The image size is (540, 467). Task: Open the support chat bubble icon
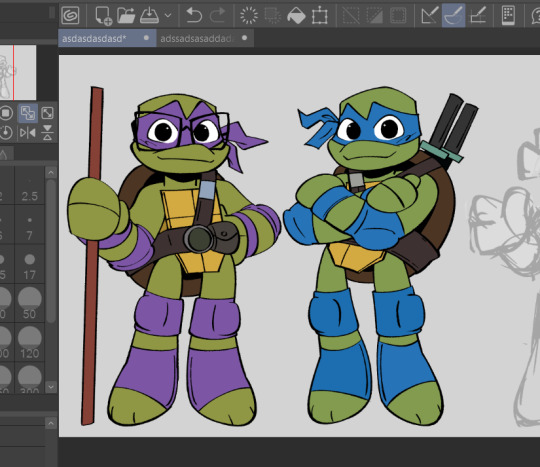click(535, 15)
